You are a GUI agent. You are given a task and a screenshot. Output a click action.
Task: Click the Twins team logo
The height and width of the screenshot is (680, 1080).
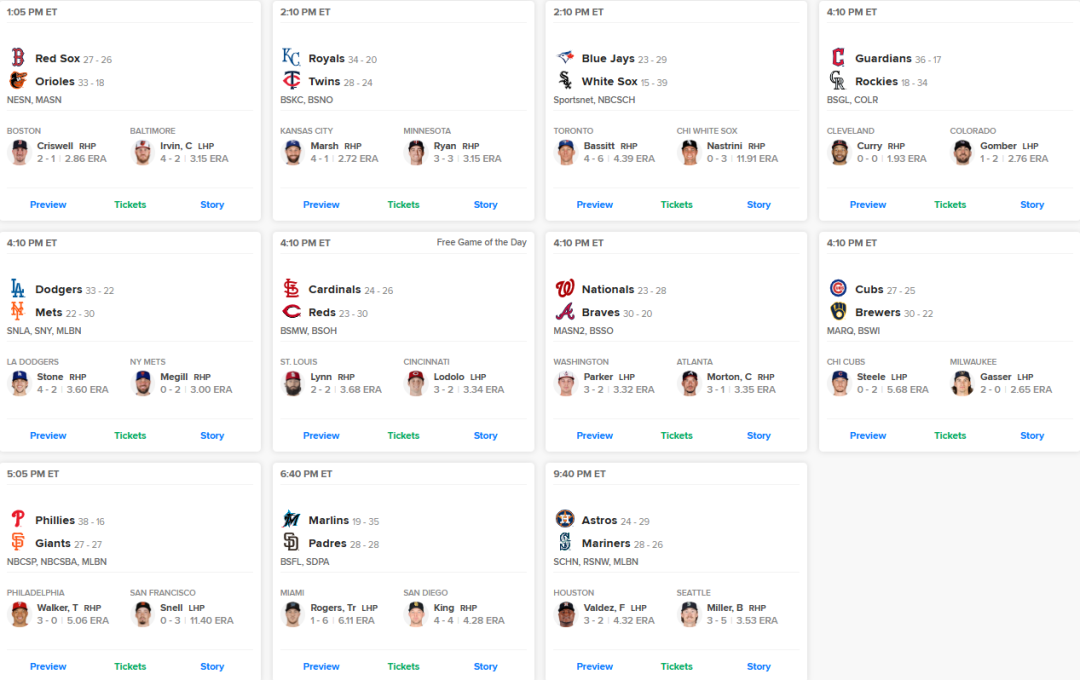(291, 81)
